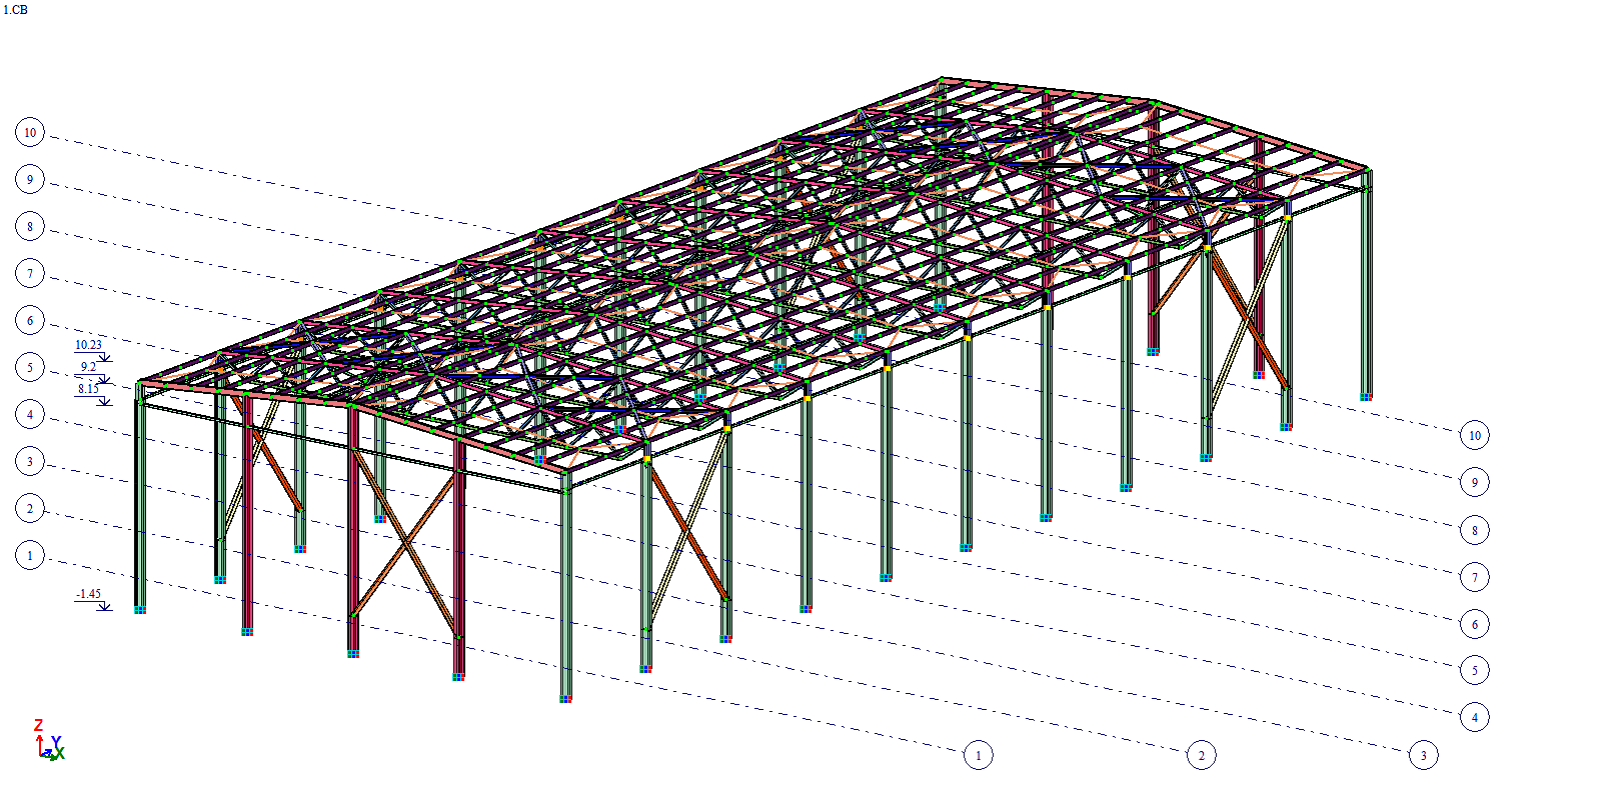1604x785 pixels.
Task: Select grid bubble 1 in the bottom bubble row
Action: [978, 755]
